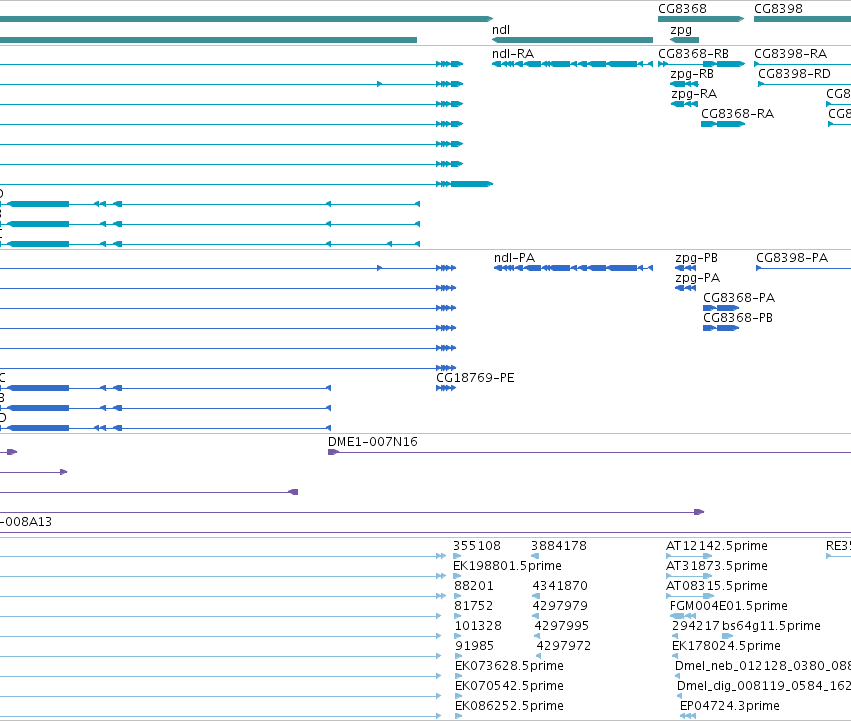Image resolution: width=851 pixels, height=721 pixels.
Task: Select EP04724.3prime EST
Action: click(x=688, y=716)
